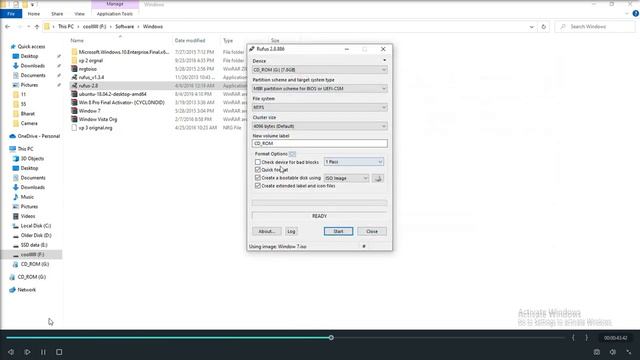Click the About... button in Rufus
This screenshot has width=640, height=360.
(x=267, y=231)
